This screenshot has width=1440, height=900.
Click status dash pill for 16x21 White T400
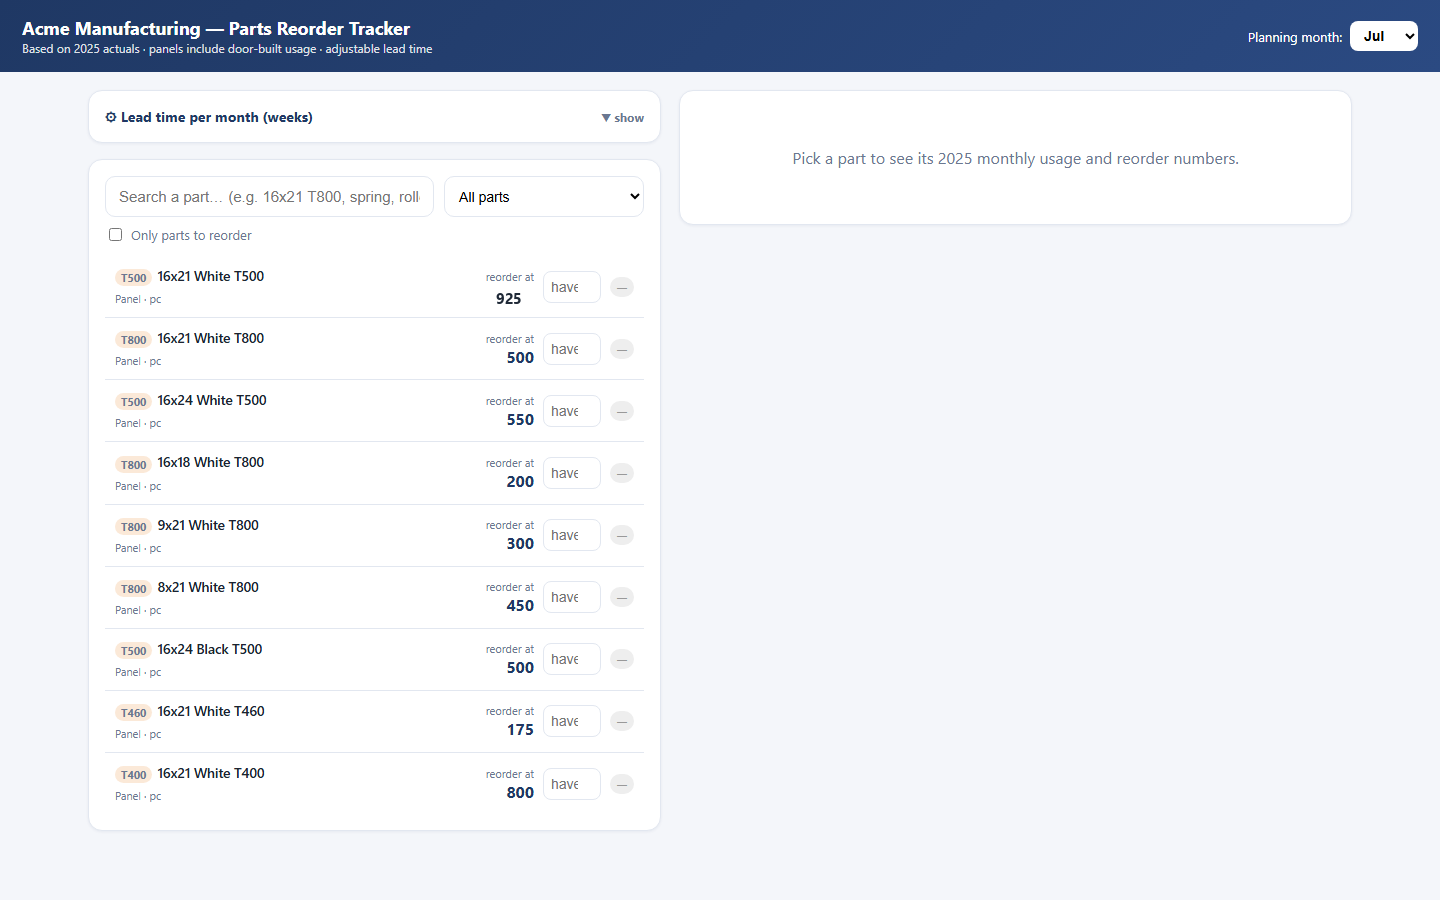pos(622,784)
